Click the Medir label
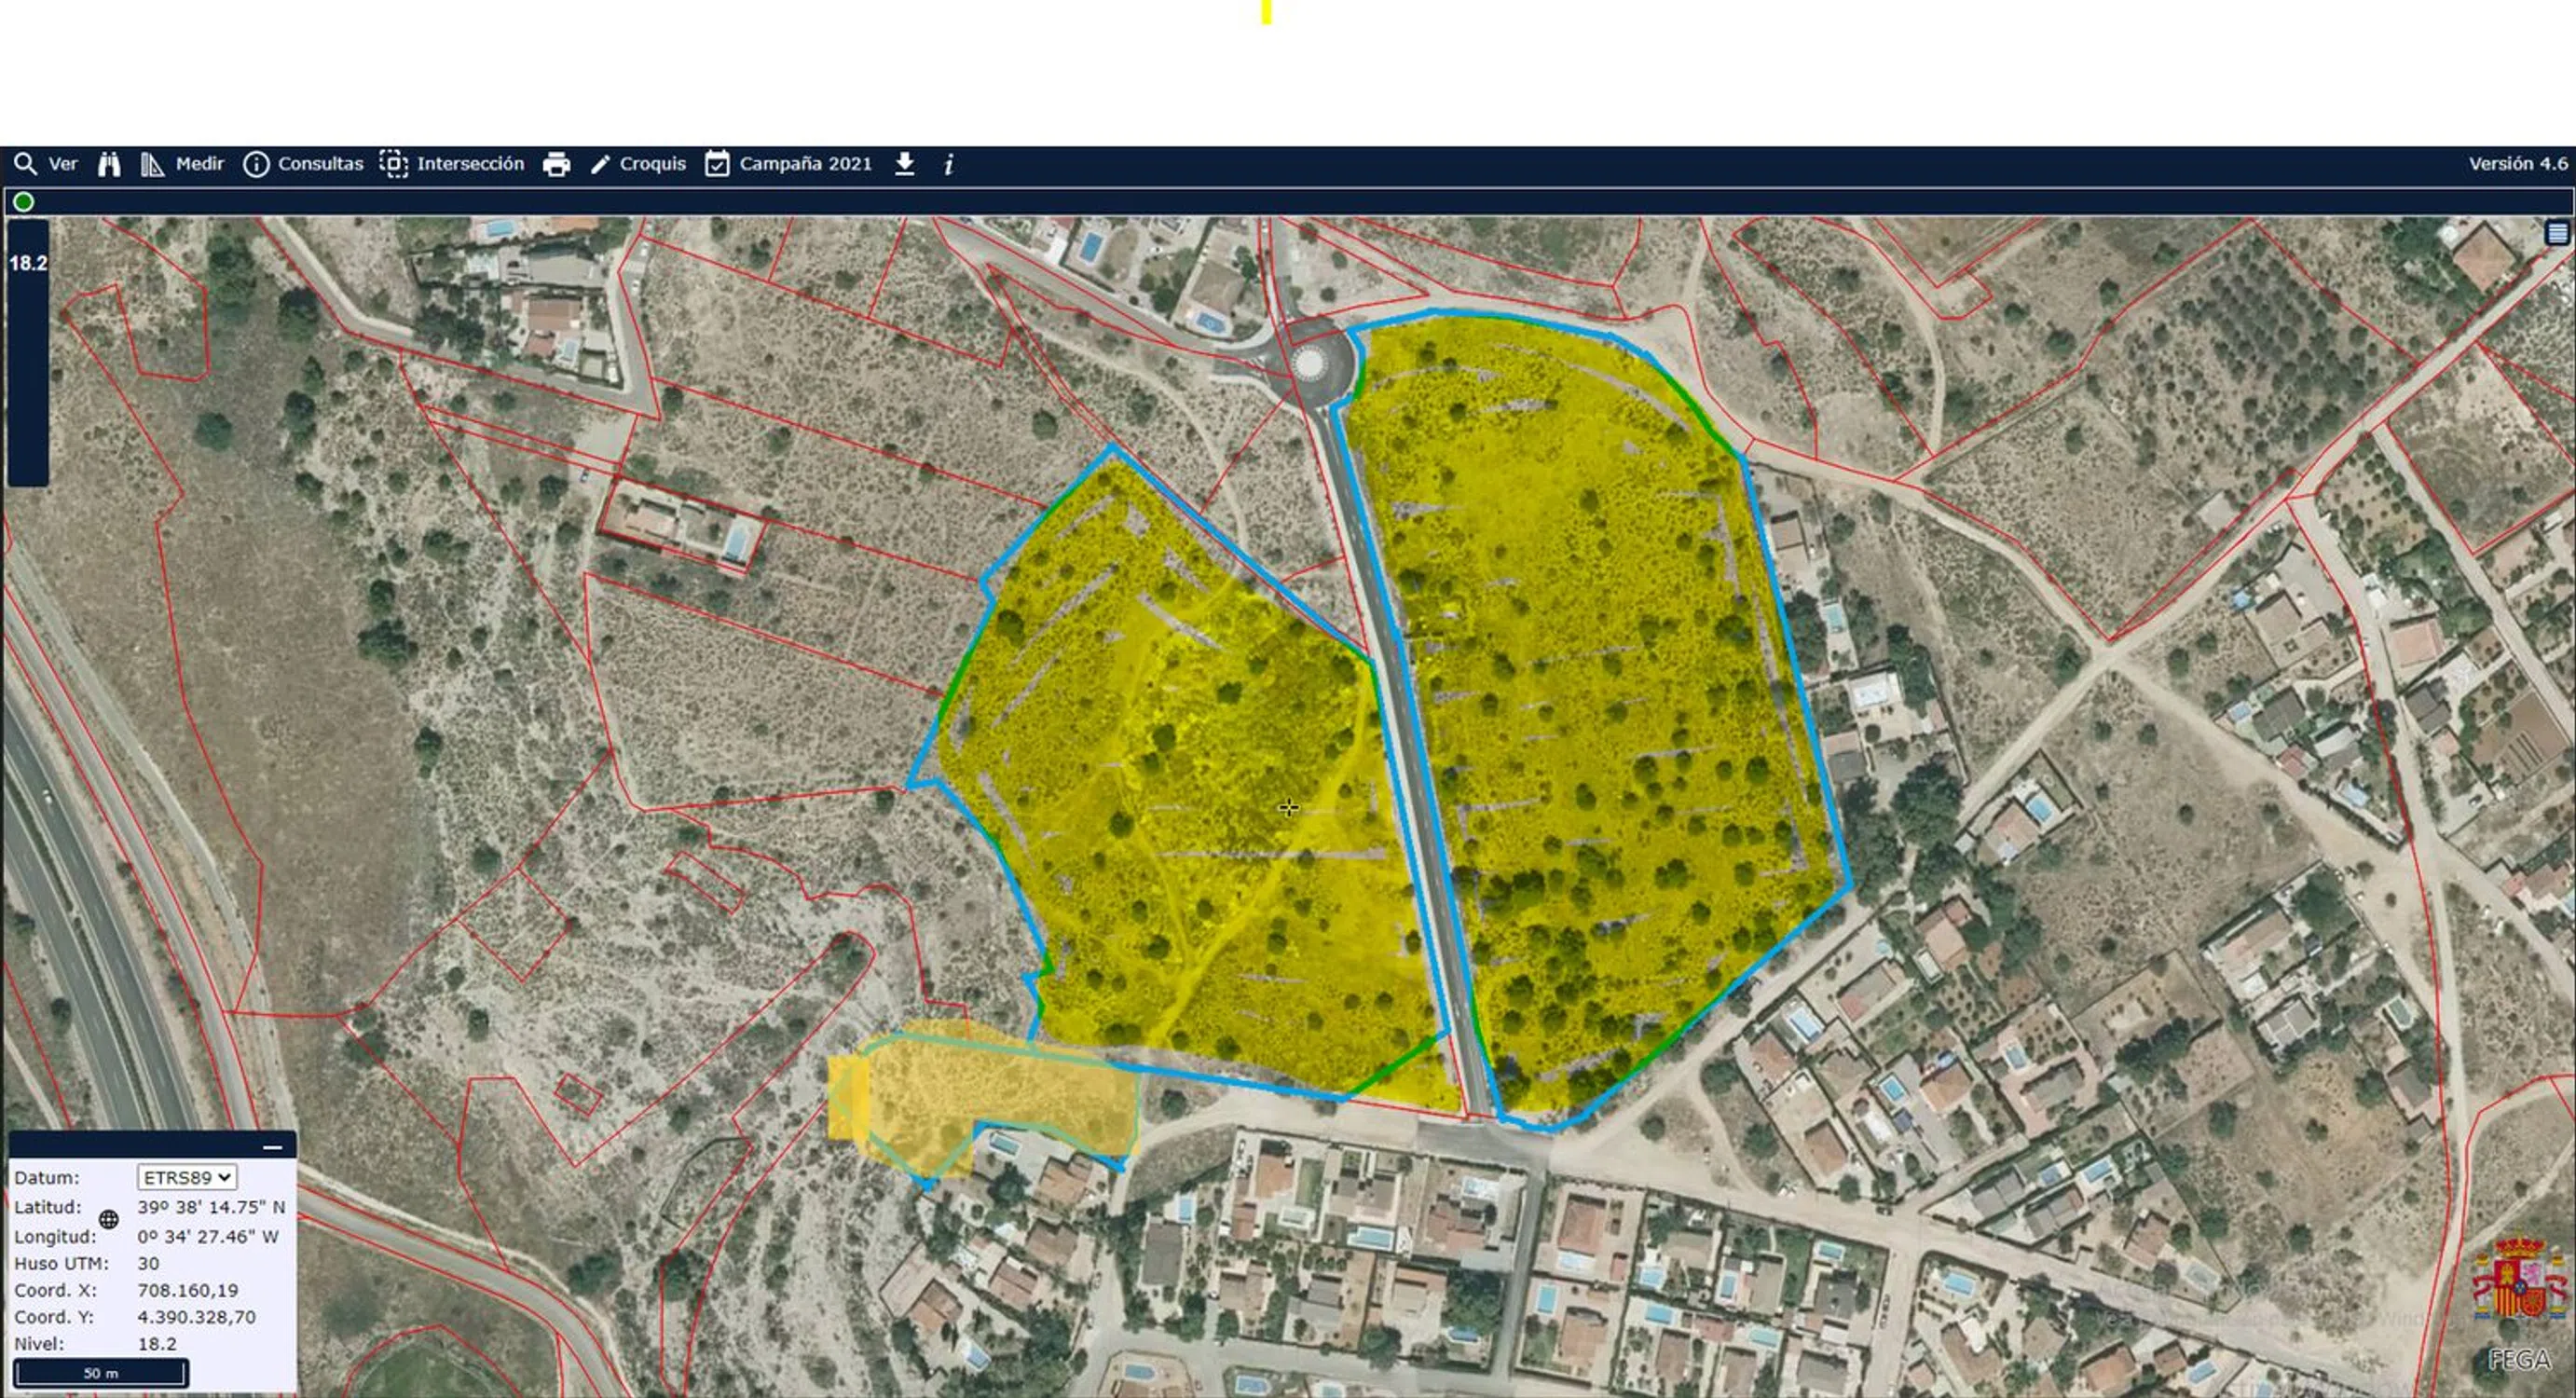Viewport: 2576px width, 1398px height. [200, 164]
